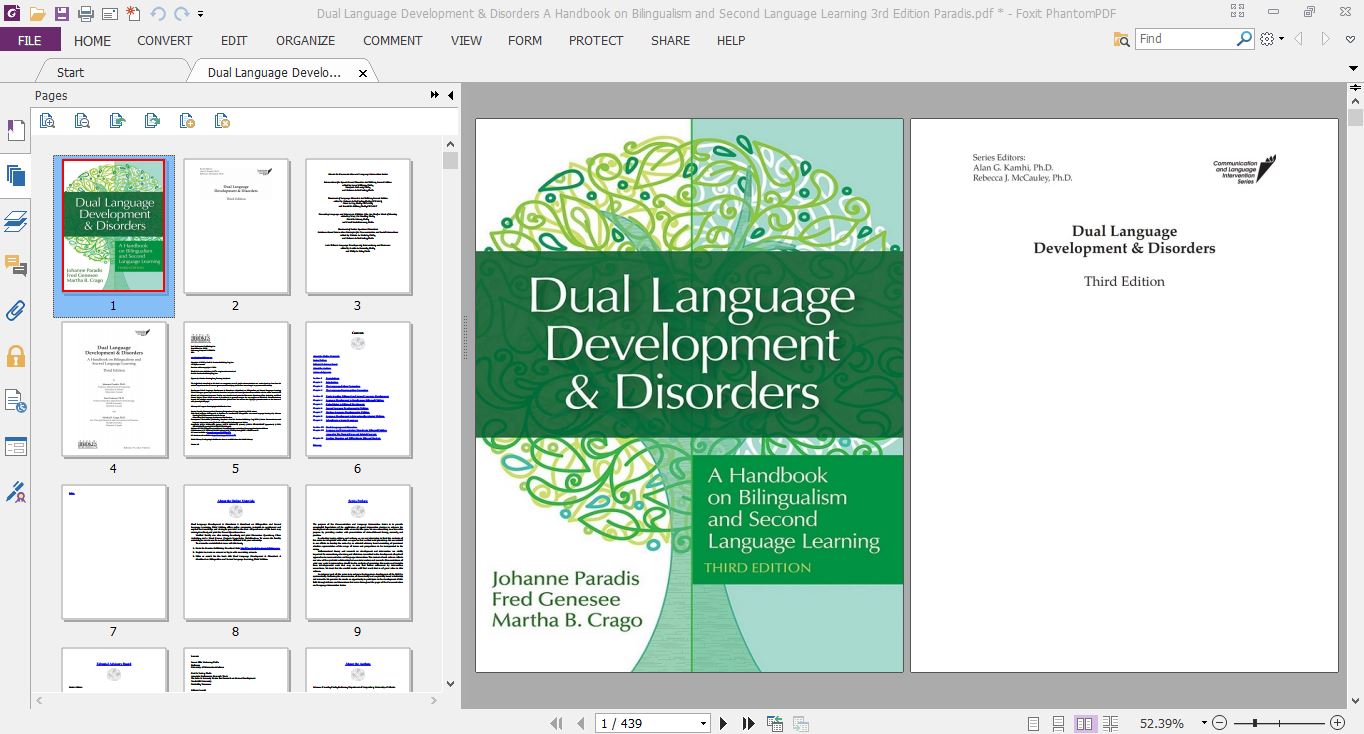Switch to the HOME ribbon tab
The width and height of the screenshot is (1364, 734).
[92, 40]
